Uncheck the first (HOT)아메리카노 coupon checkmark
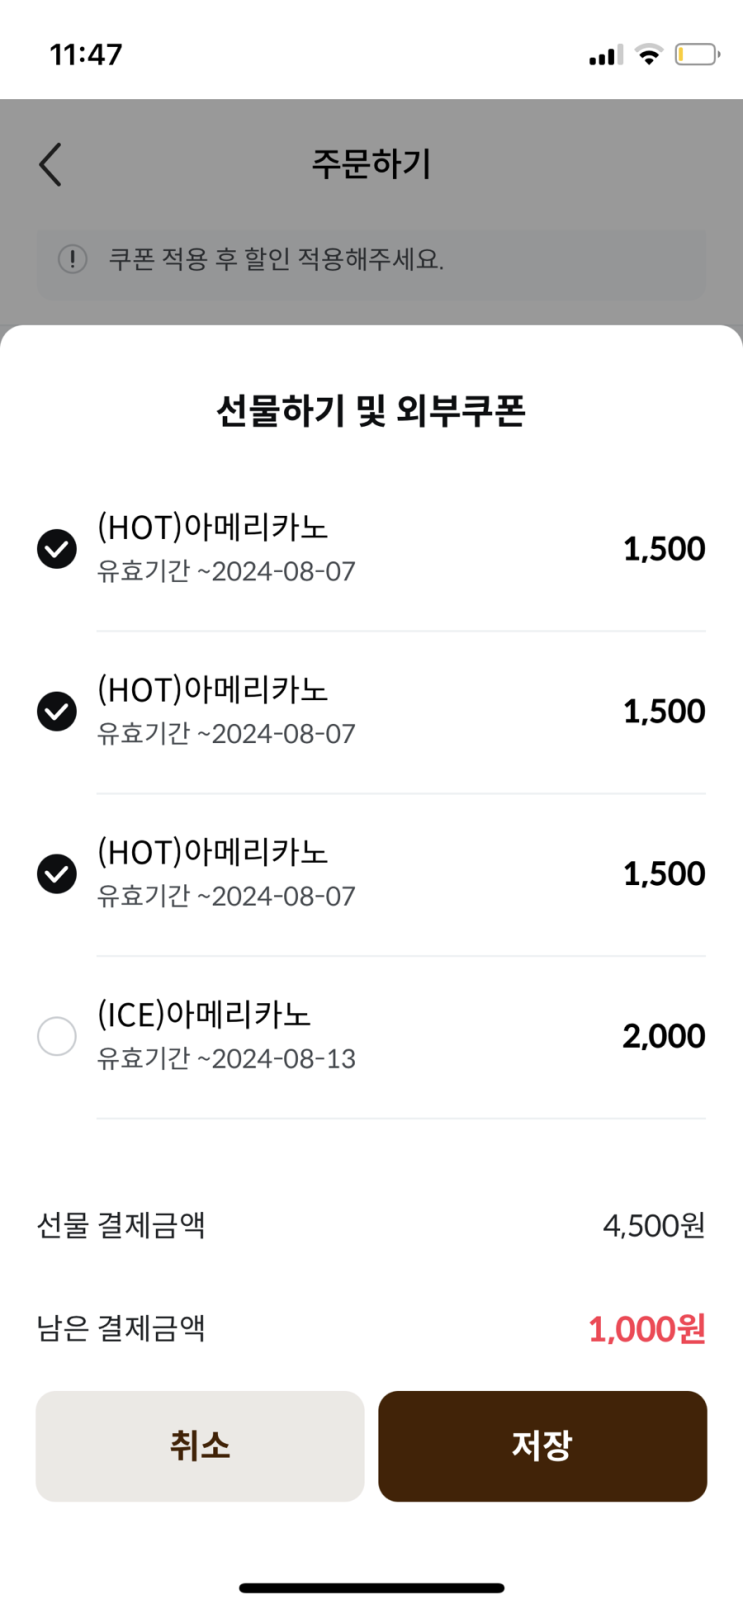The image size is (743, 1609). pos(57,549)
